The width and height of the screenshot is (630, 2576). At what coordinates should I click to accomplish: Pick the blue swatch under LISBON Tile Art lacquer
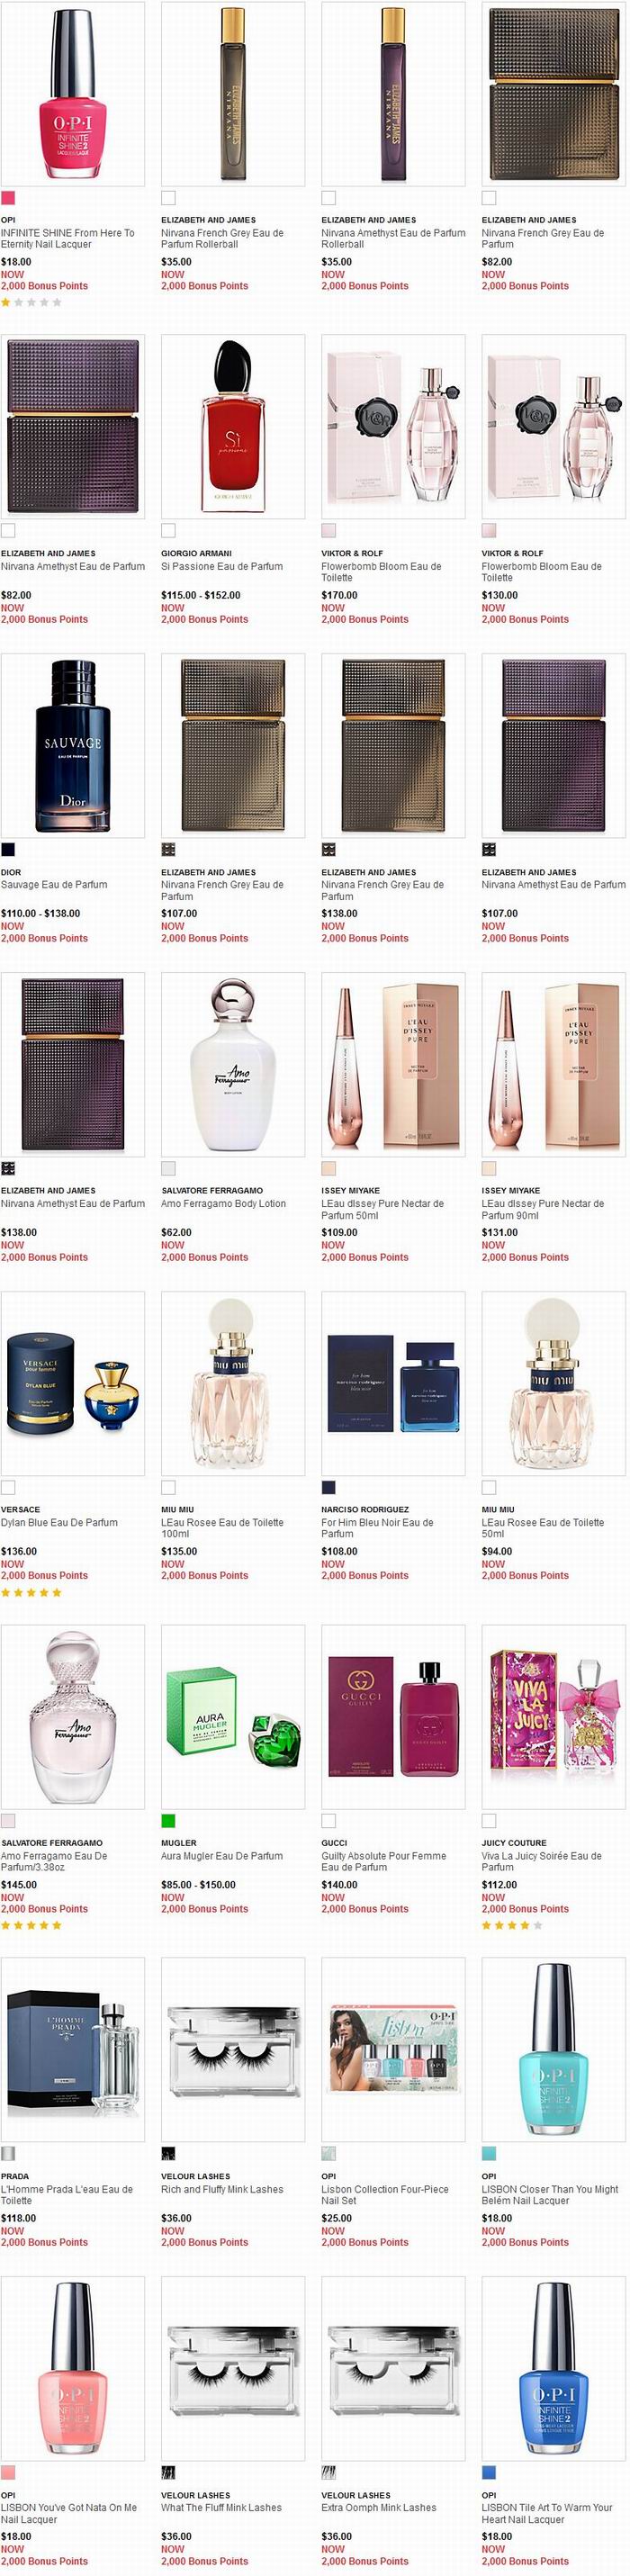pyautogui.click(x=489, y=2472)
